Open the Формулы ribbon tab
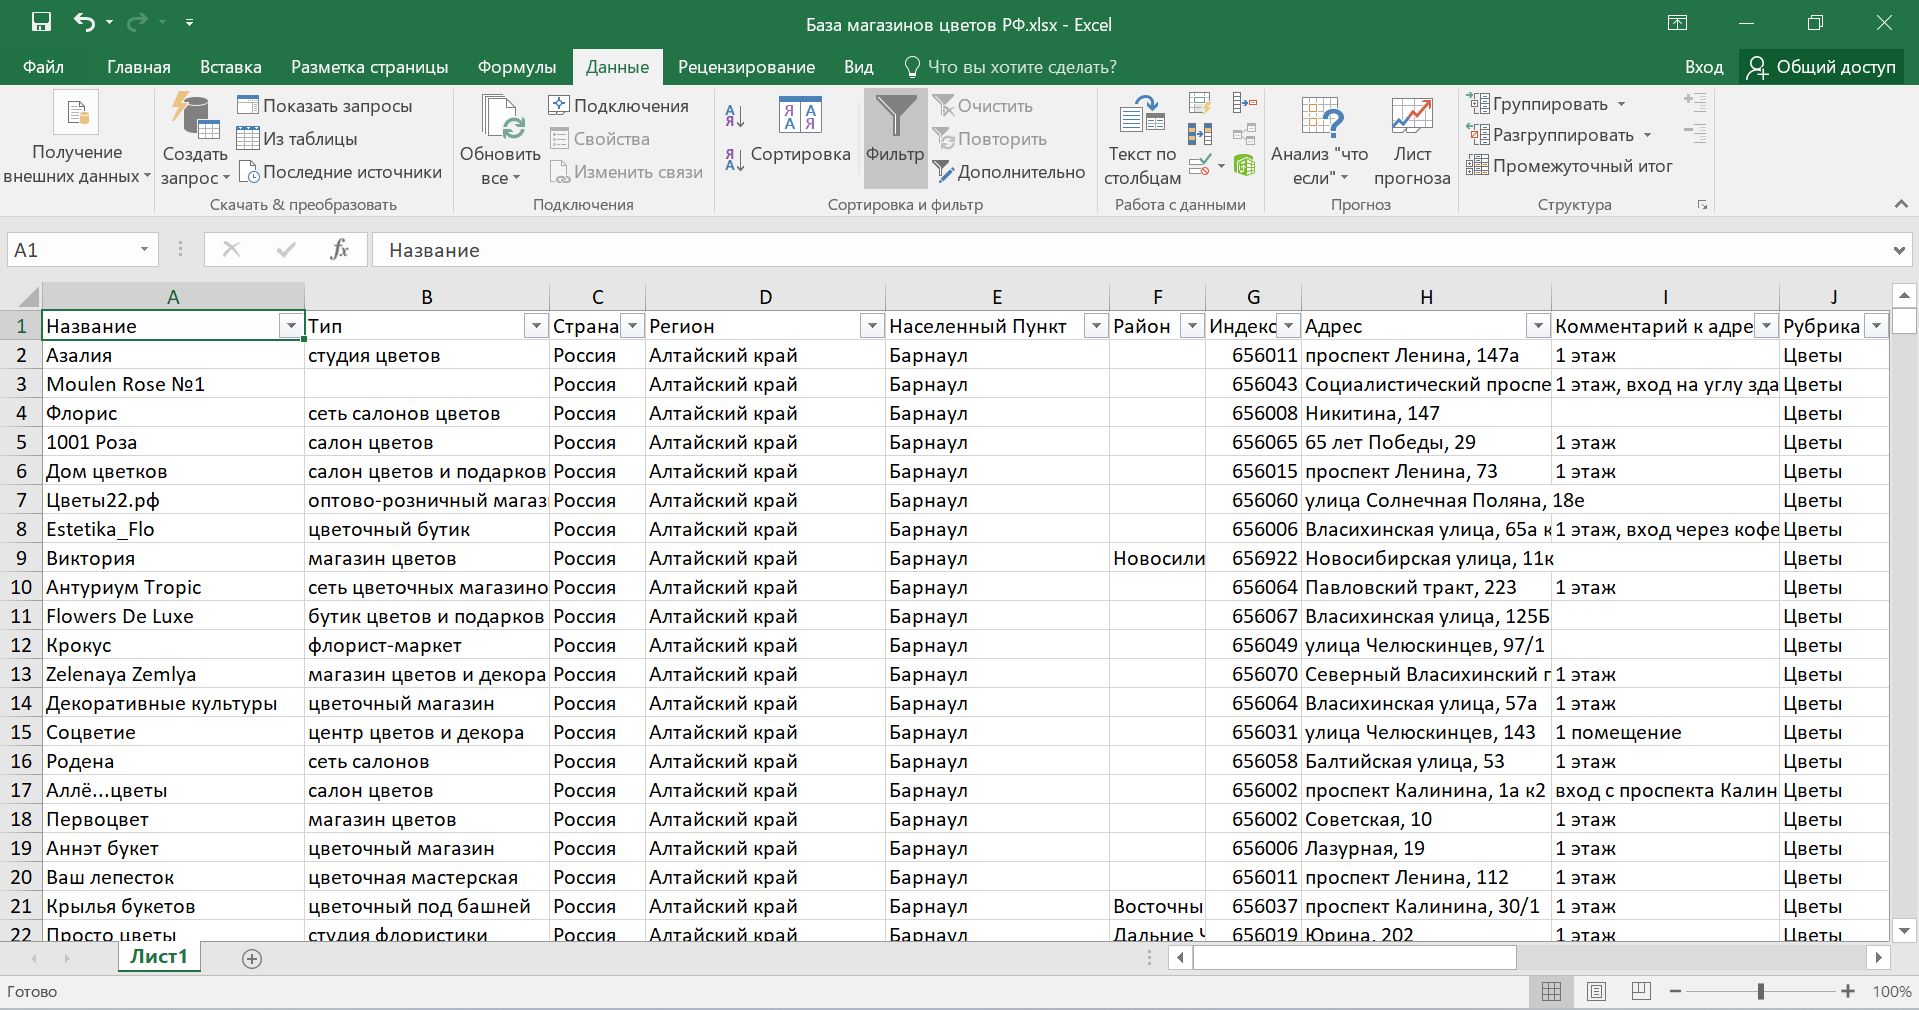 [x=516, y=67]
